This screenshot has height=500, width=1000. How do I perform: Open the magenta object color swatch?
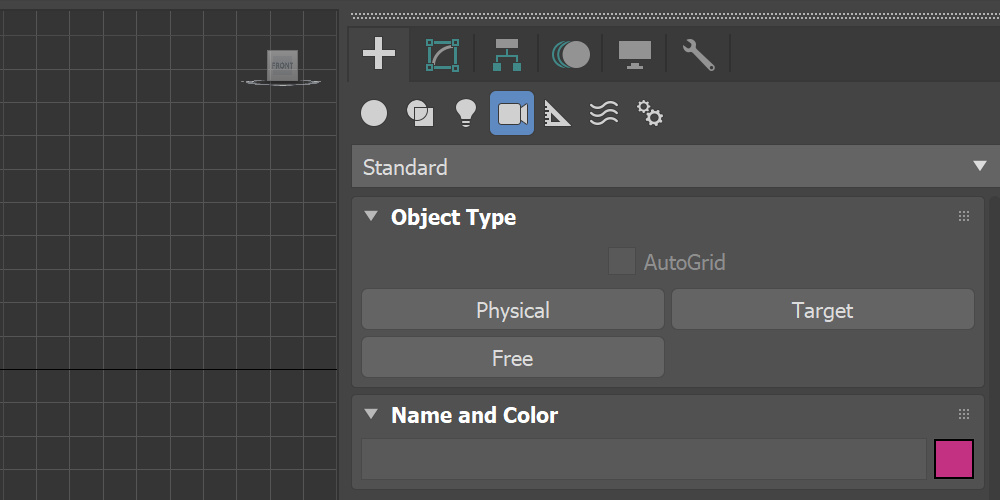(954, 459)
